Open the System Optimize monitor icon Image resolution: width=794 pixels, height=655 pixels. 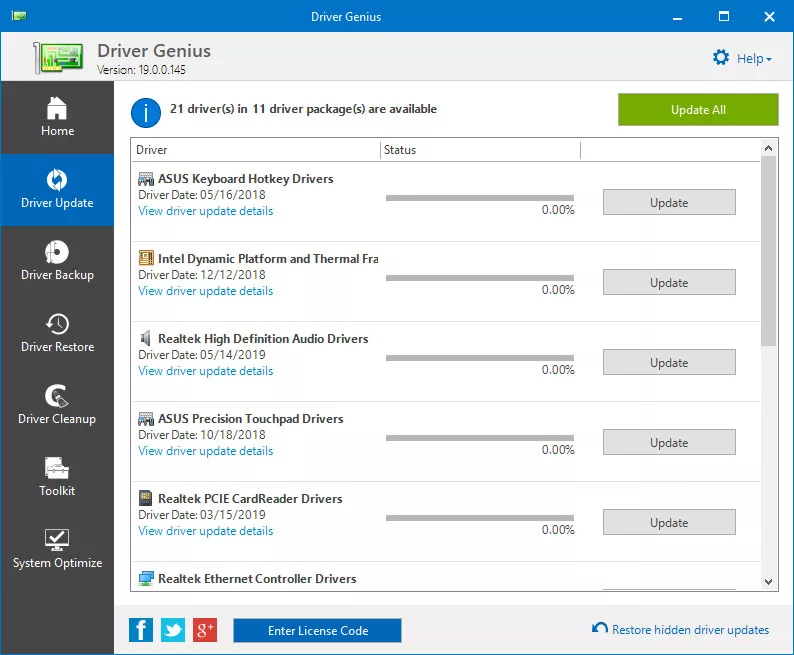[x=57, y=540]
